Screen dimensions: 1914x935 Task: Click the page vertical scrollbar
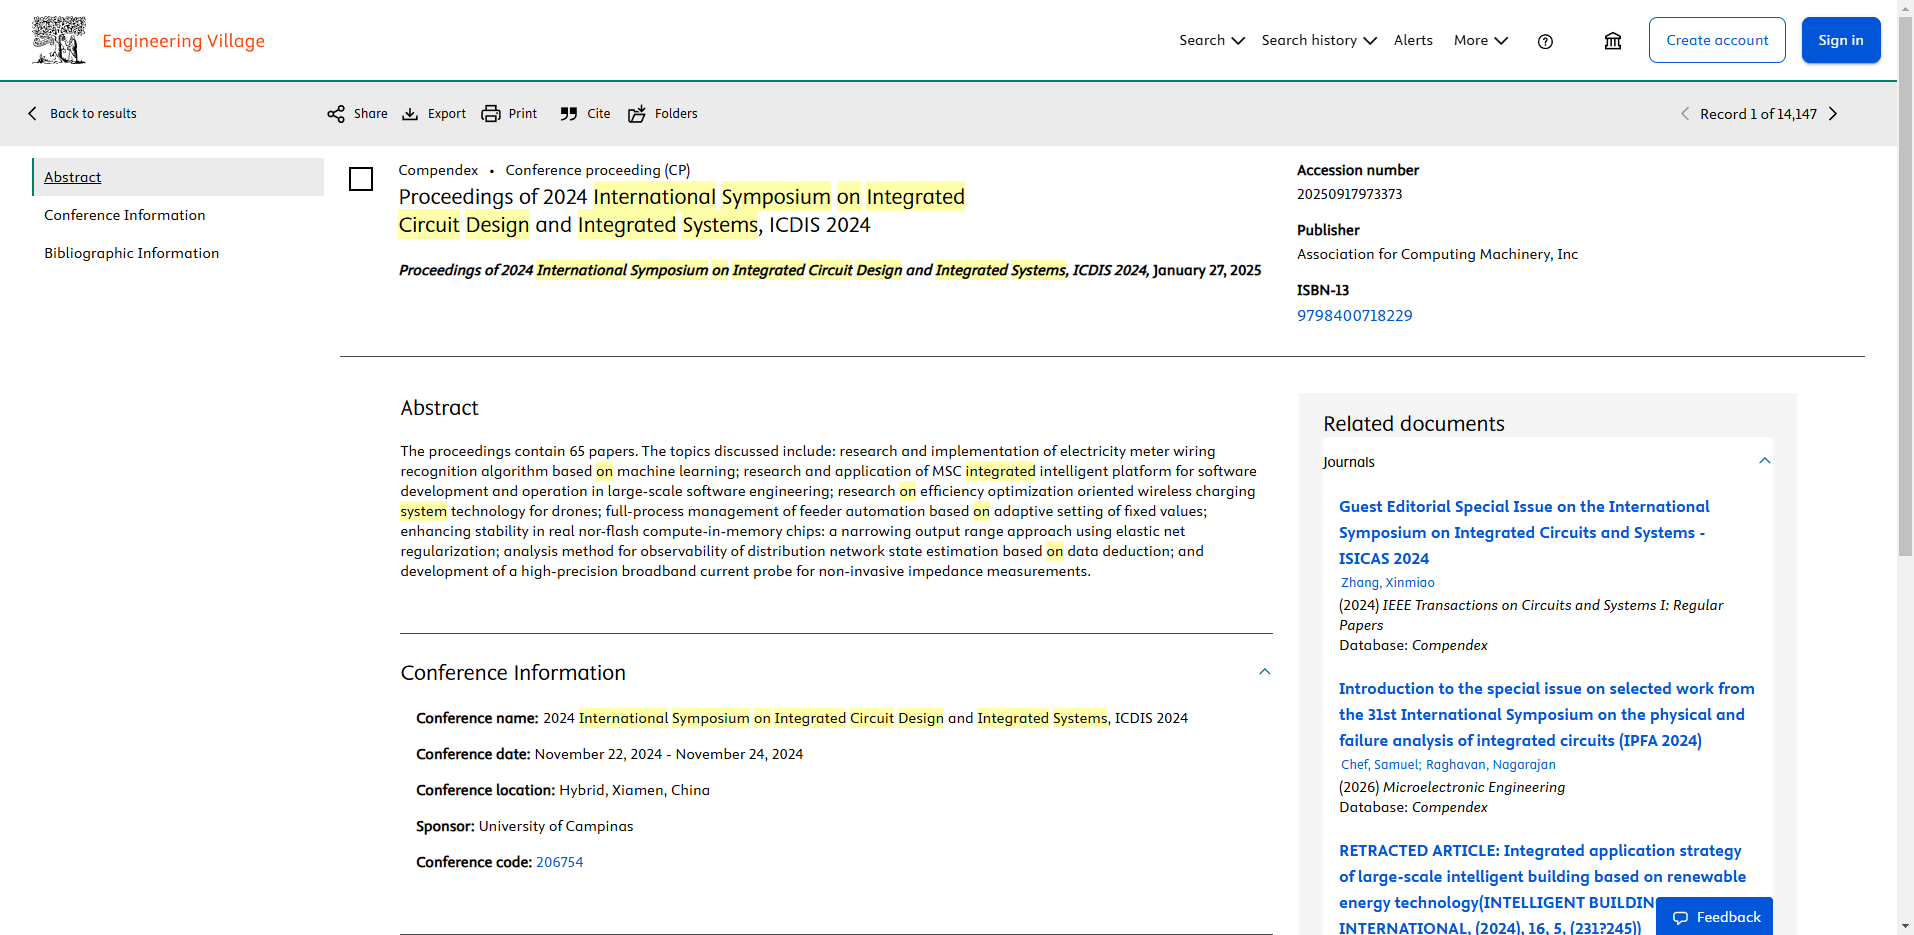1905,300
